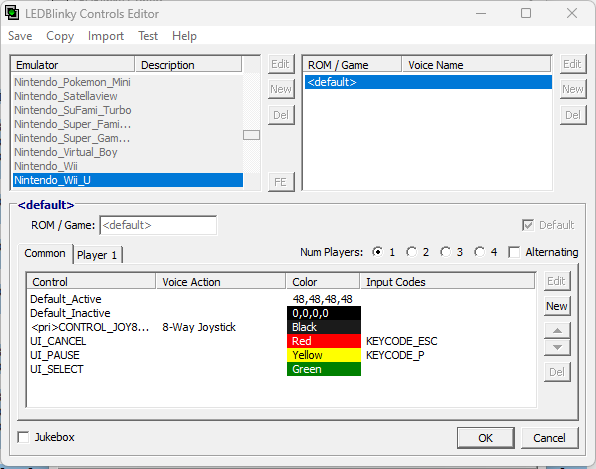The width and height of the screenshot is (596, 469).
Task: Select Nintendo_Virtual_Boy in emulator list
Action: [x=66, y=152]
